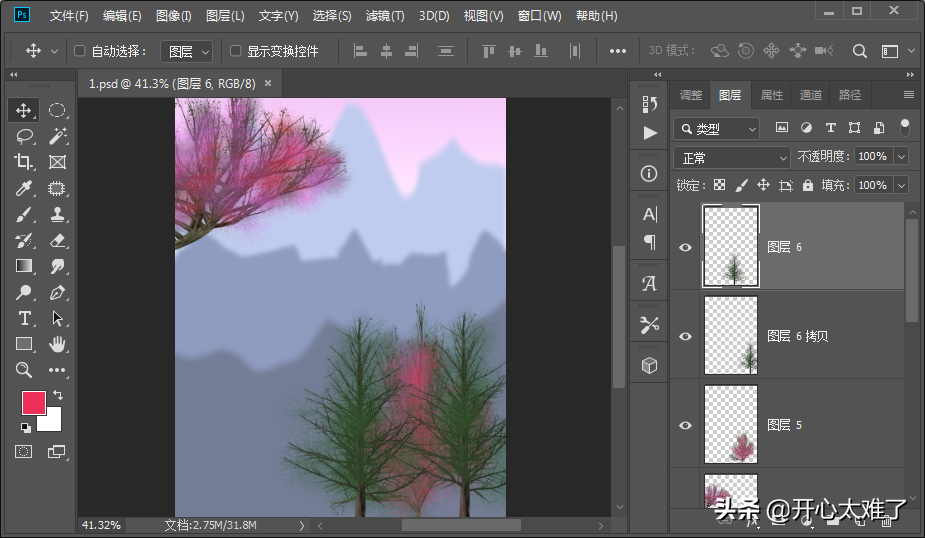Toggle lock image pixels brush icon
Screen dimensions: 925x538
742,185
